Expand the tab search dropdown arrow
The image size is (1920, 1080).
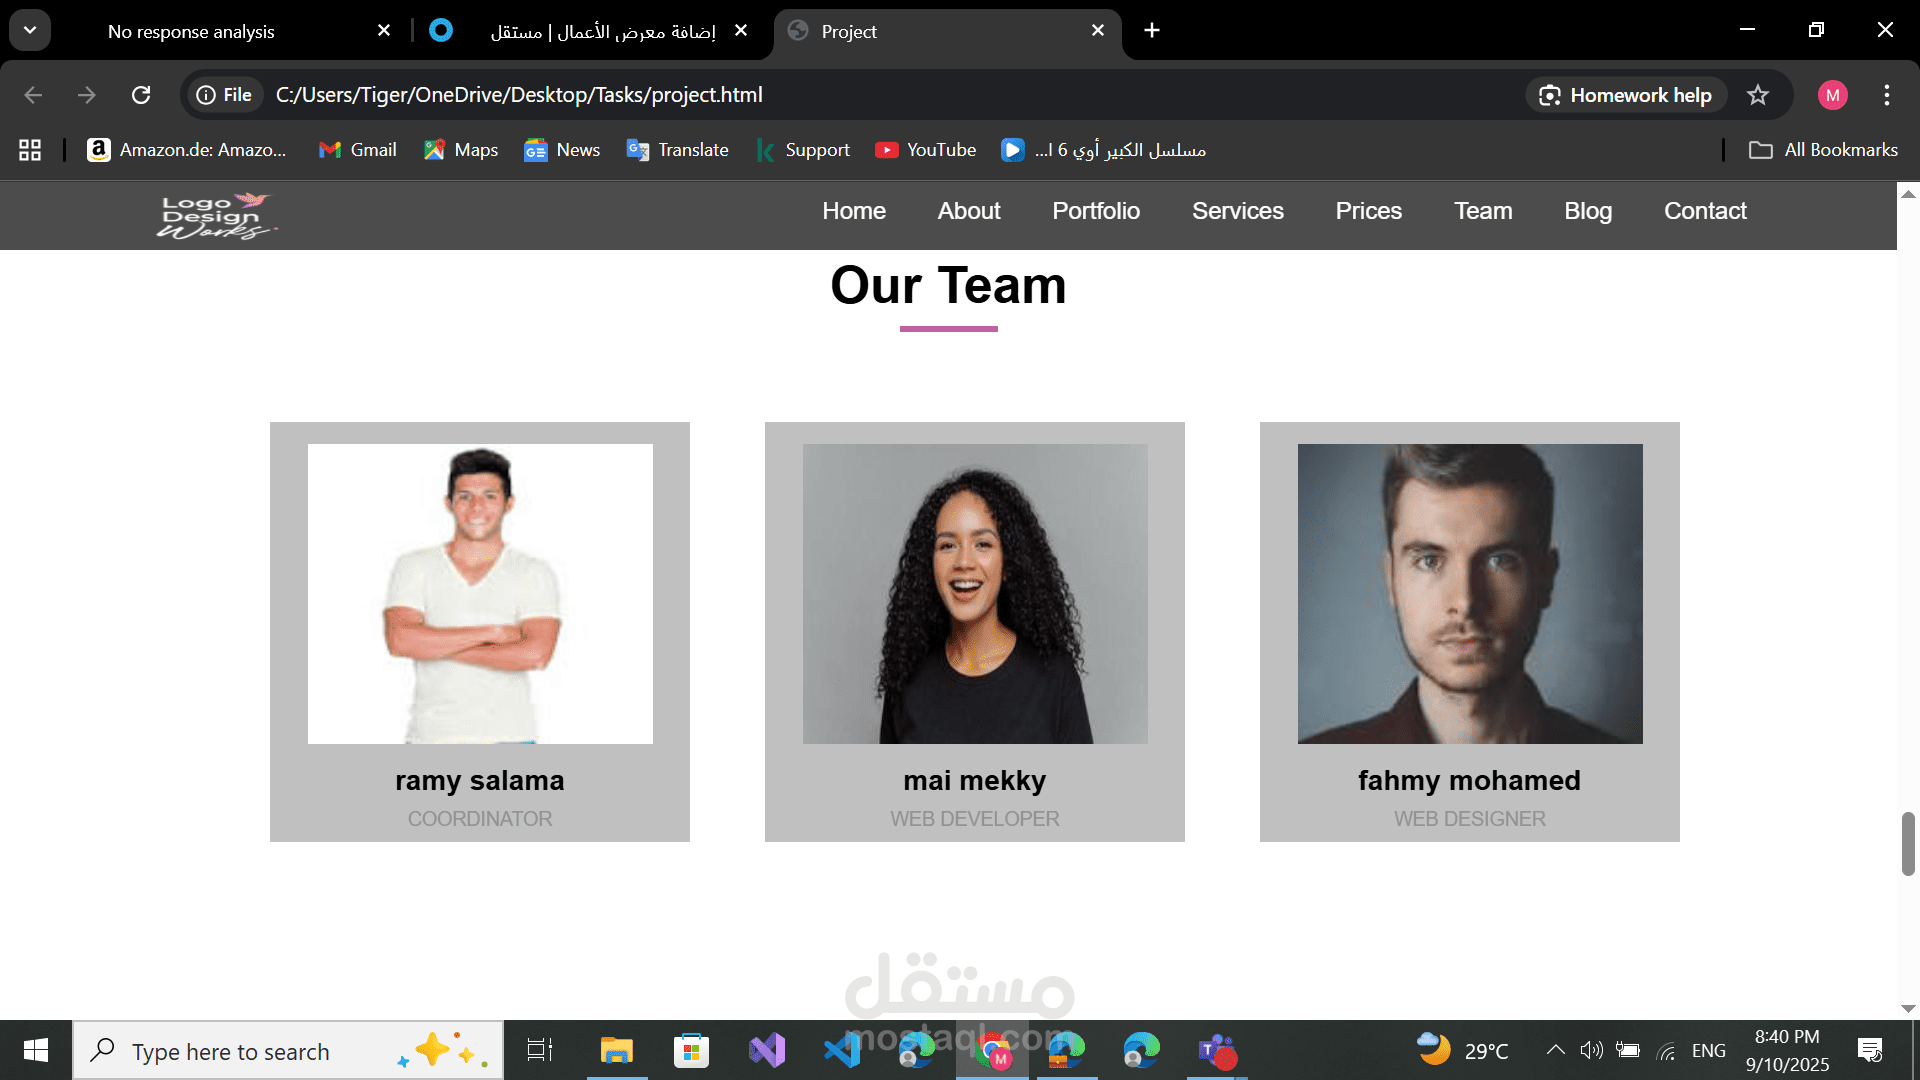[30, 31]
